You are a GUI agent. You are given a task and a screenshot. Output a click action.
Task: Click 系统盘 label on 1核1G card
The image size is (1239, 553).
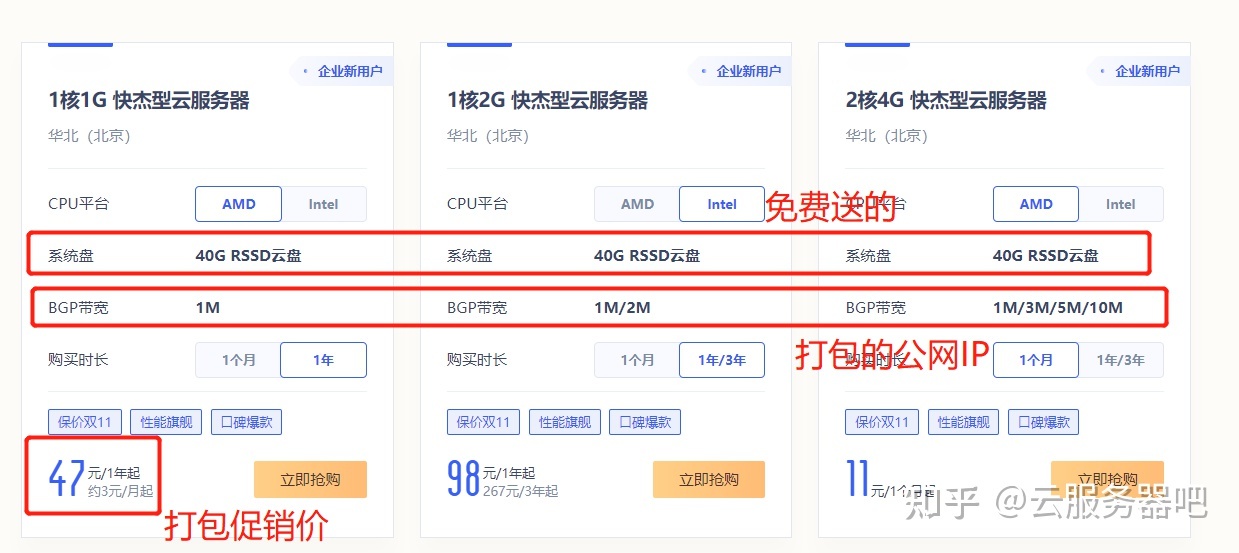click(70, 255)
